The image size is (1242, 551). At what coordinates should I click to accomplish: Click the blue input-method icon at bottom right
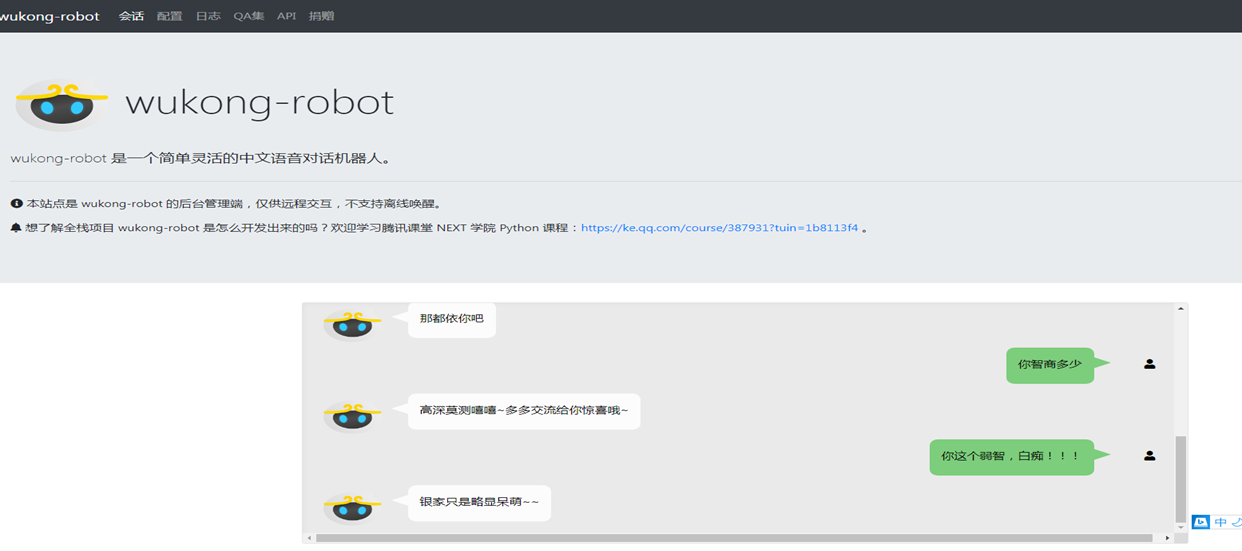click(1201, 522)
